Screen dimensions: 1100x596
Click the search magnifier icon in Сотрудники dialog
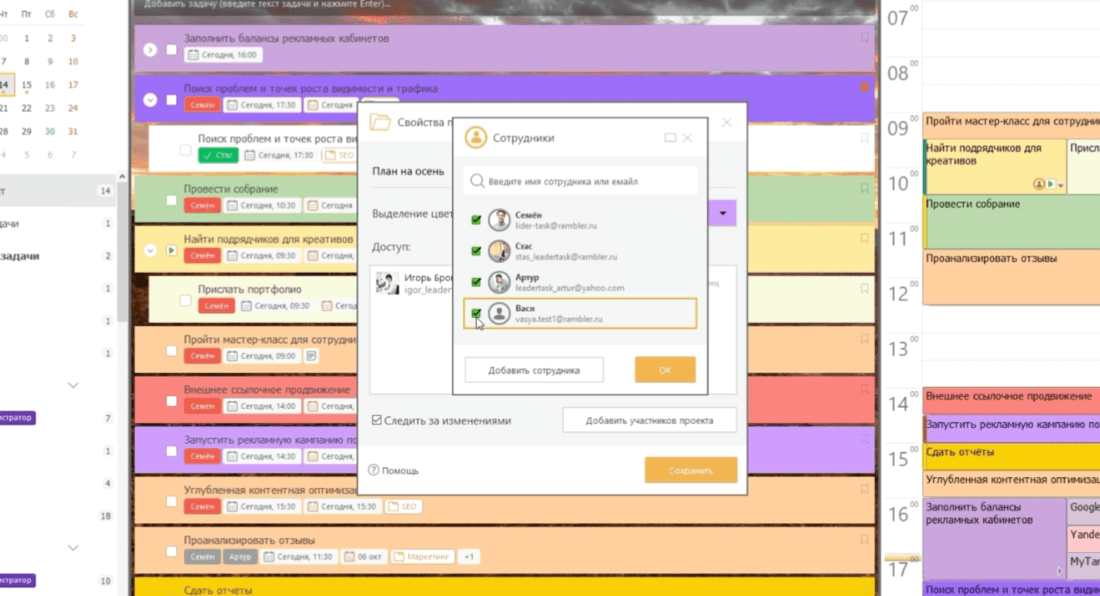click(x=478, y=182)
